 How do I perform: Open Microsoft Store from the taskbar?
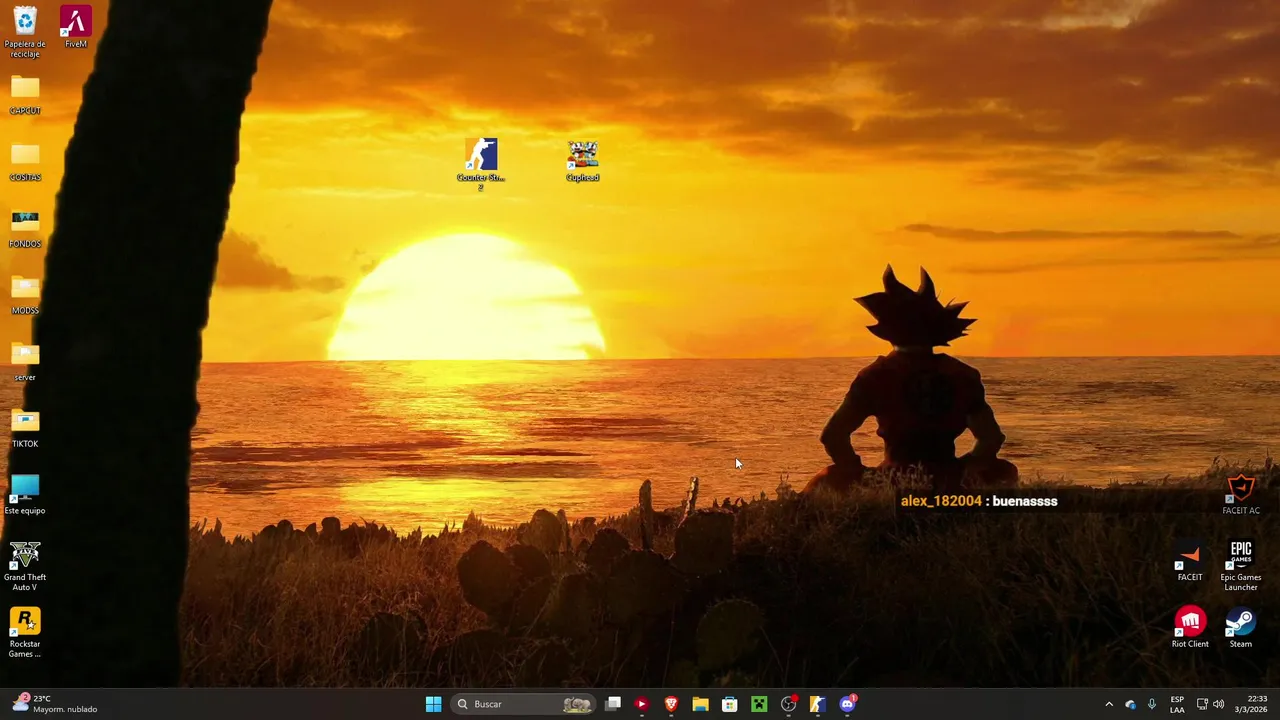coord(730,704)
